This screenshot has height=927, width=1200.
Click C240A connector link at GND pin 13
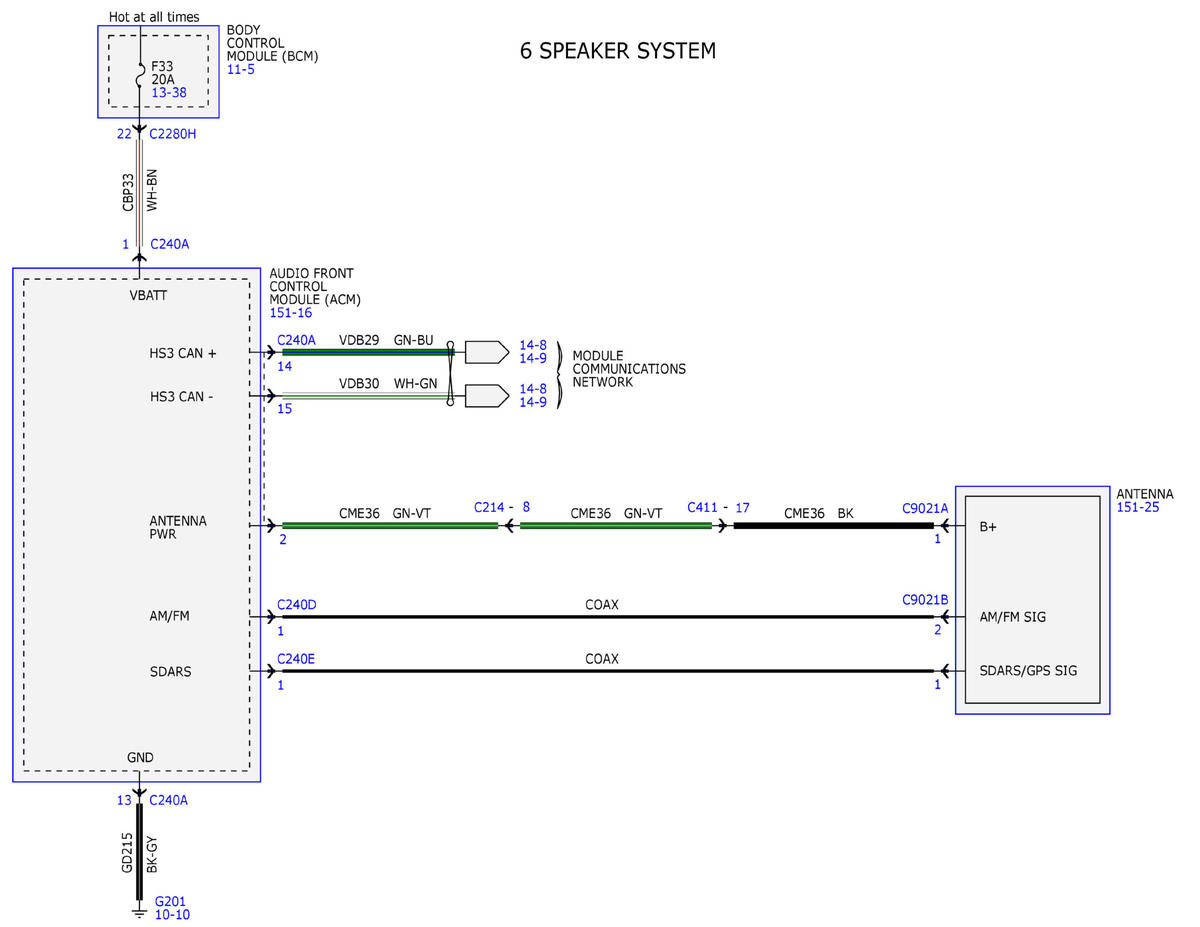tap(168, 800)
